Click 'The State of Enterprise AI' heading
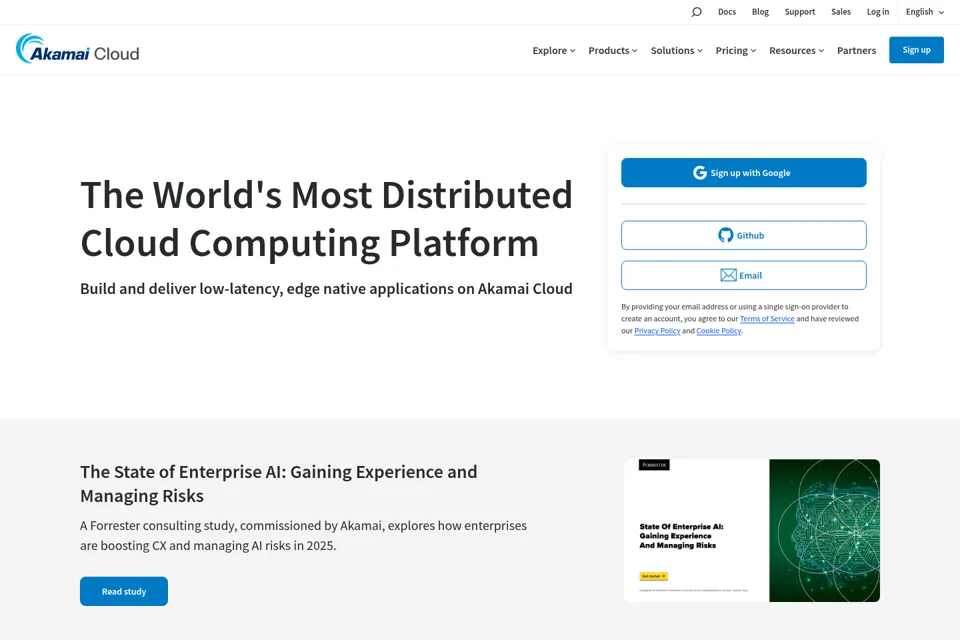 coord(279,483)
